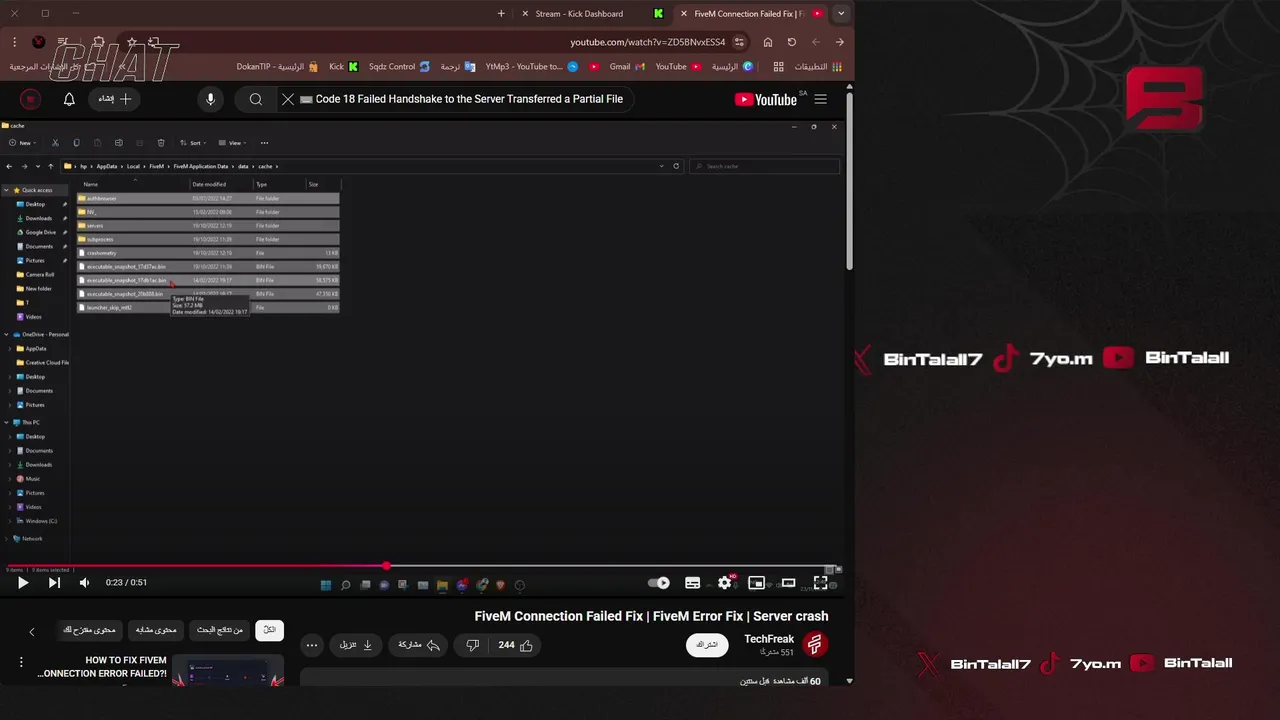Image resolution: width=1280 pixels, height=720 pixels.
Task: Like the video with 244 likes
Action: tap(516, 645)
